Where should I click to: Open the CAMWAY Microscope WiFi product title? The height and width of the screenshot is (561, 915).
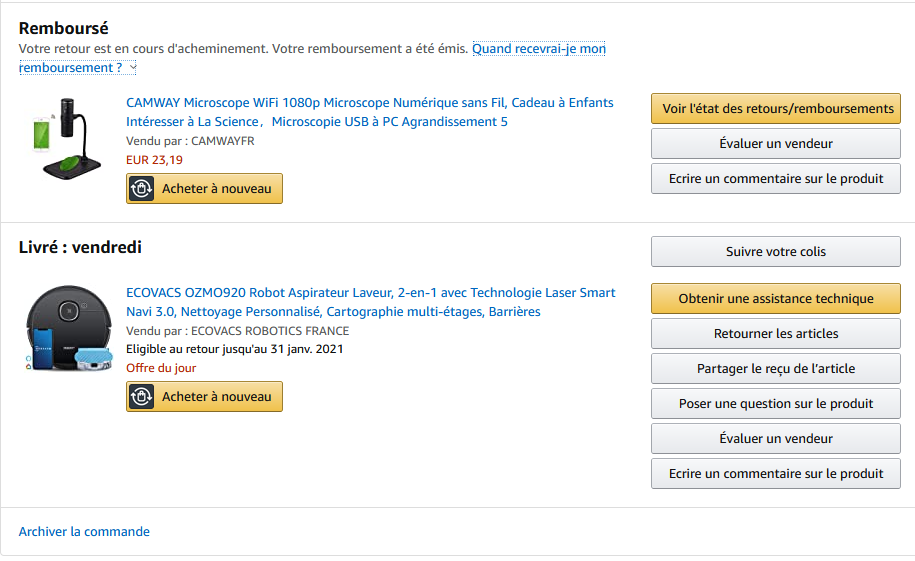(370, 112)
